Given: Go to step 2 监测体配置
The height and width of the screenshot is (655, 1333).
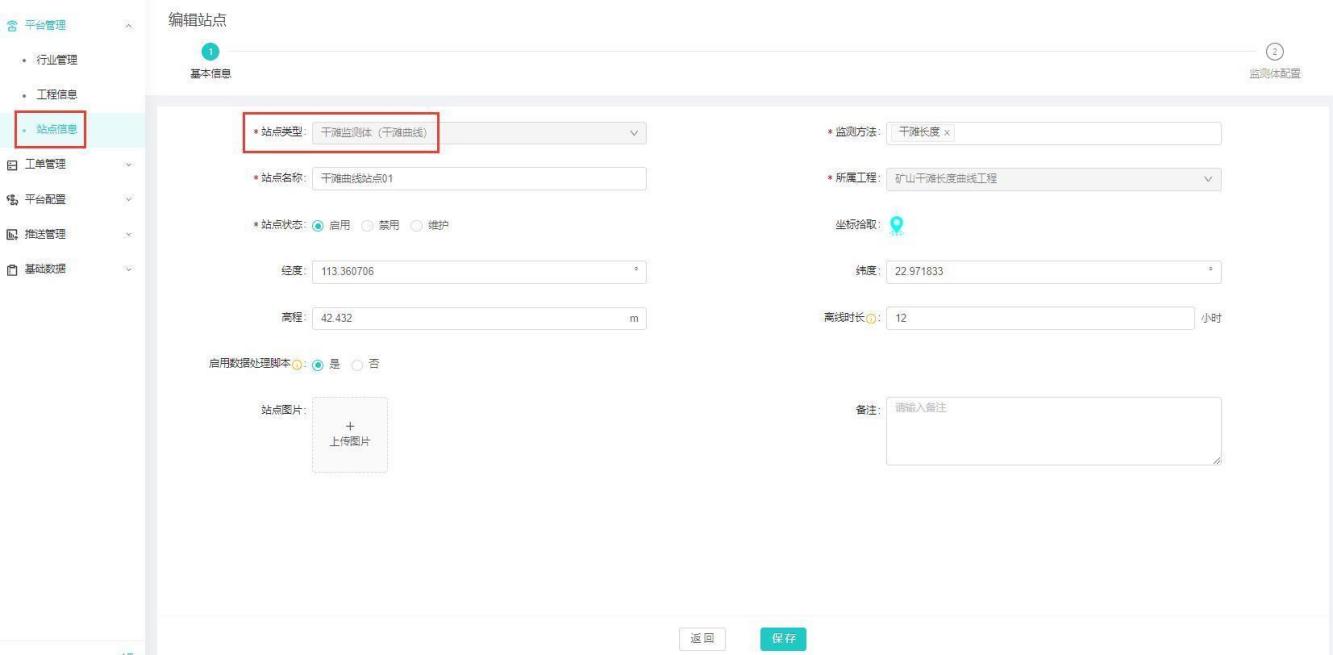Looking at the screenshot, I should tap(1274, 52).
